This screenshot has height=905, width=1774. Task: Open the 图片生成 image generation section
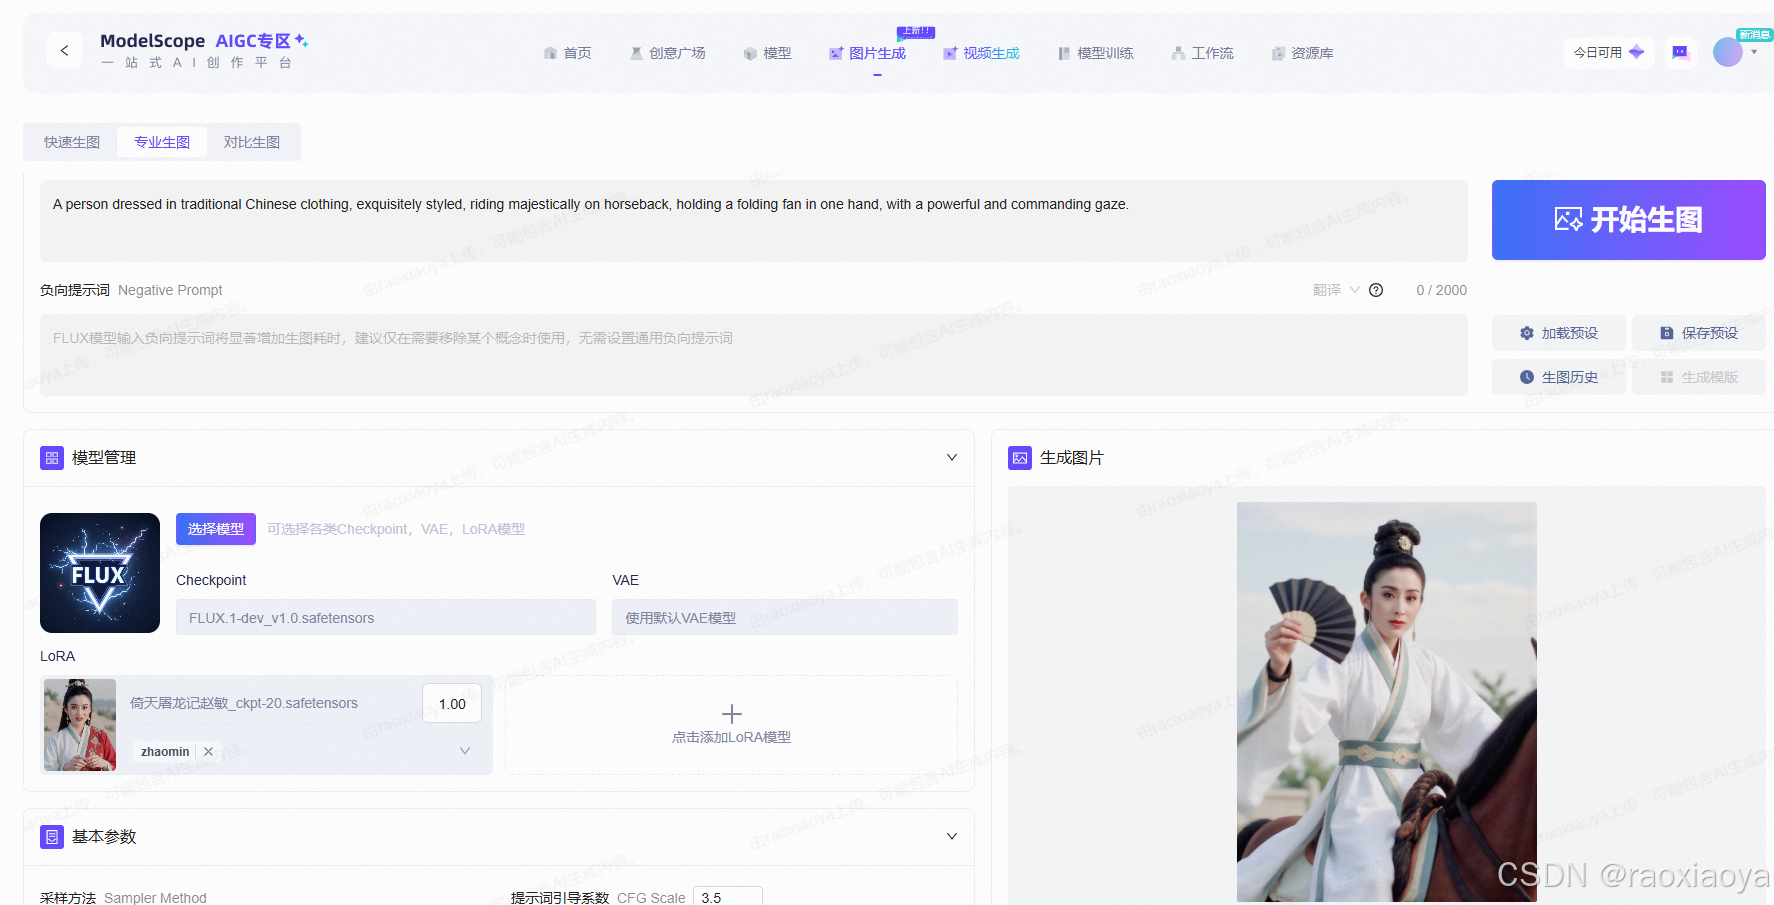[x=877, y=53]
